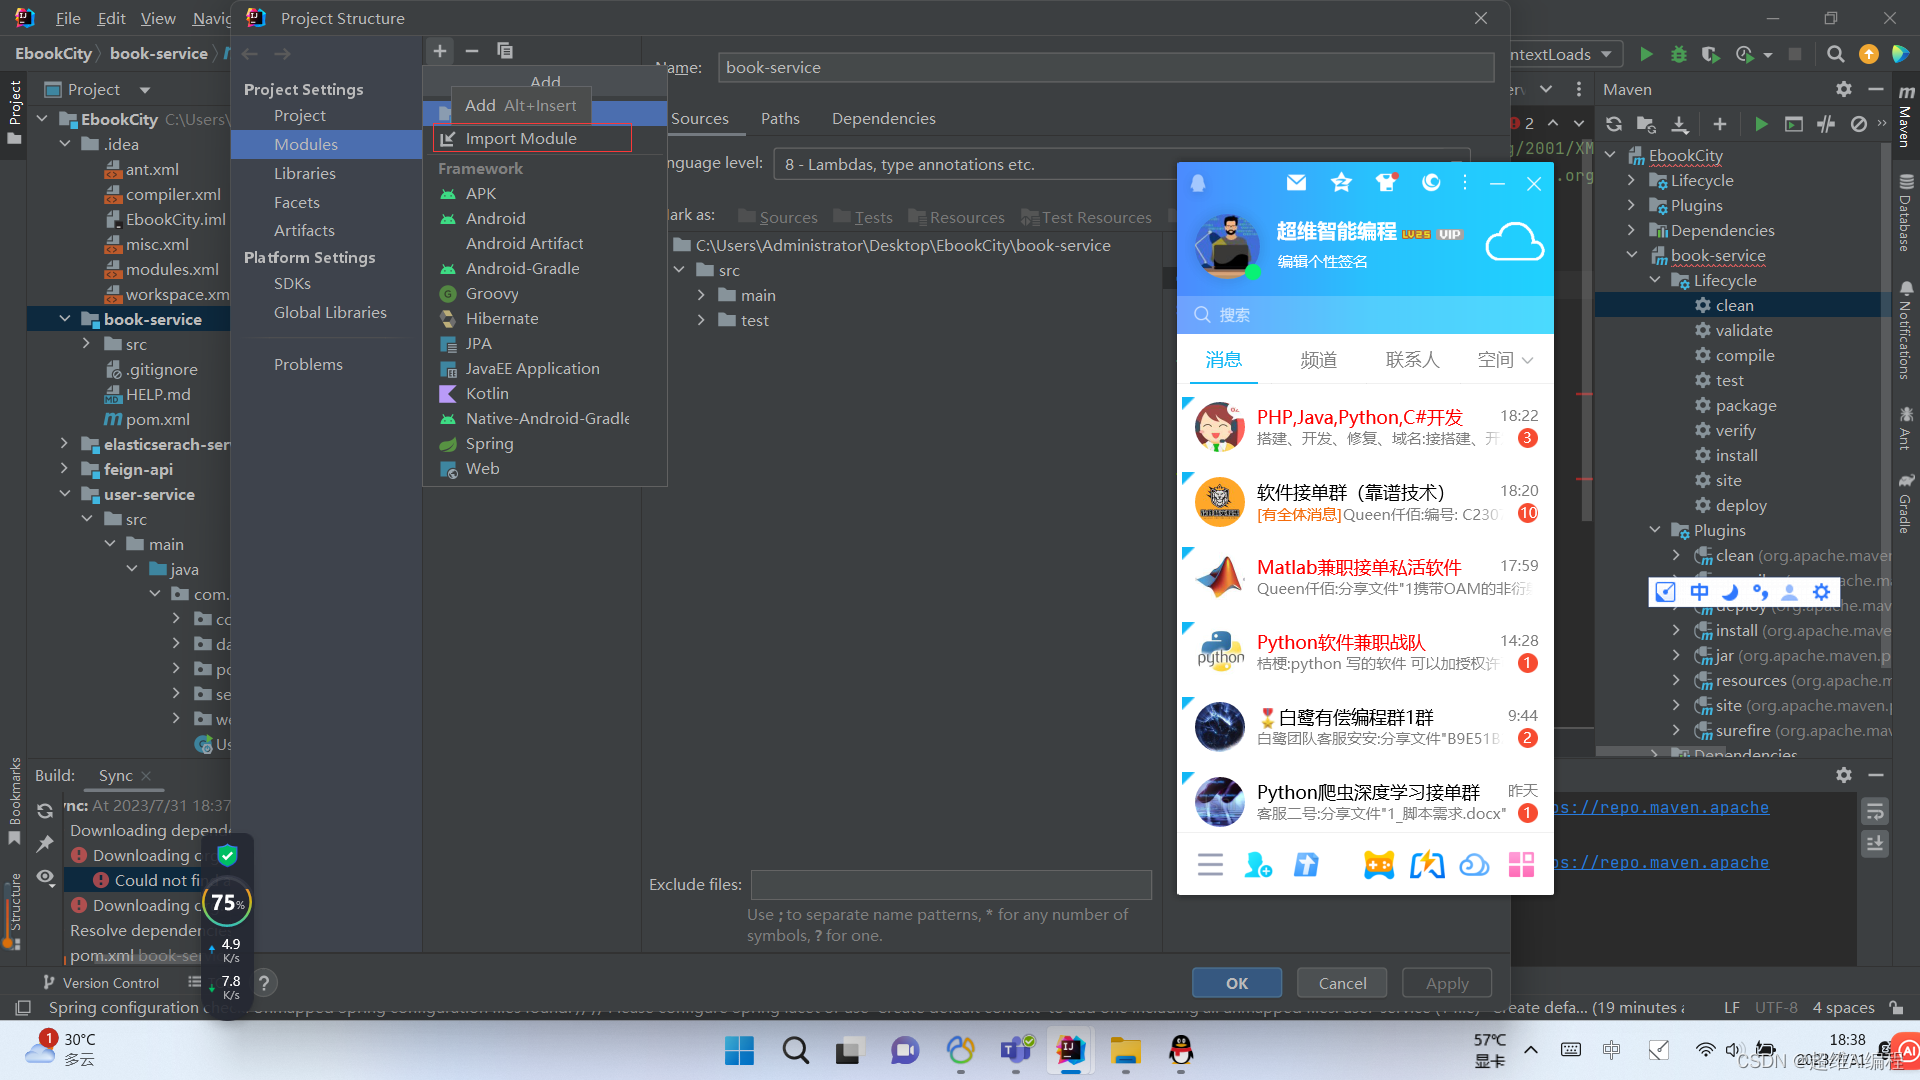
Task: Open the 频道 tab in QQ
Action: 1317,359
